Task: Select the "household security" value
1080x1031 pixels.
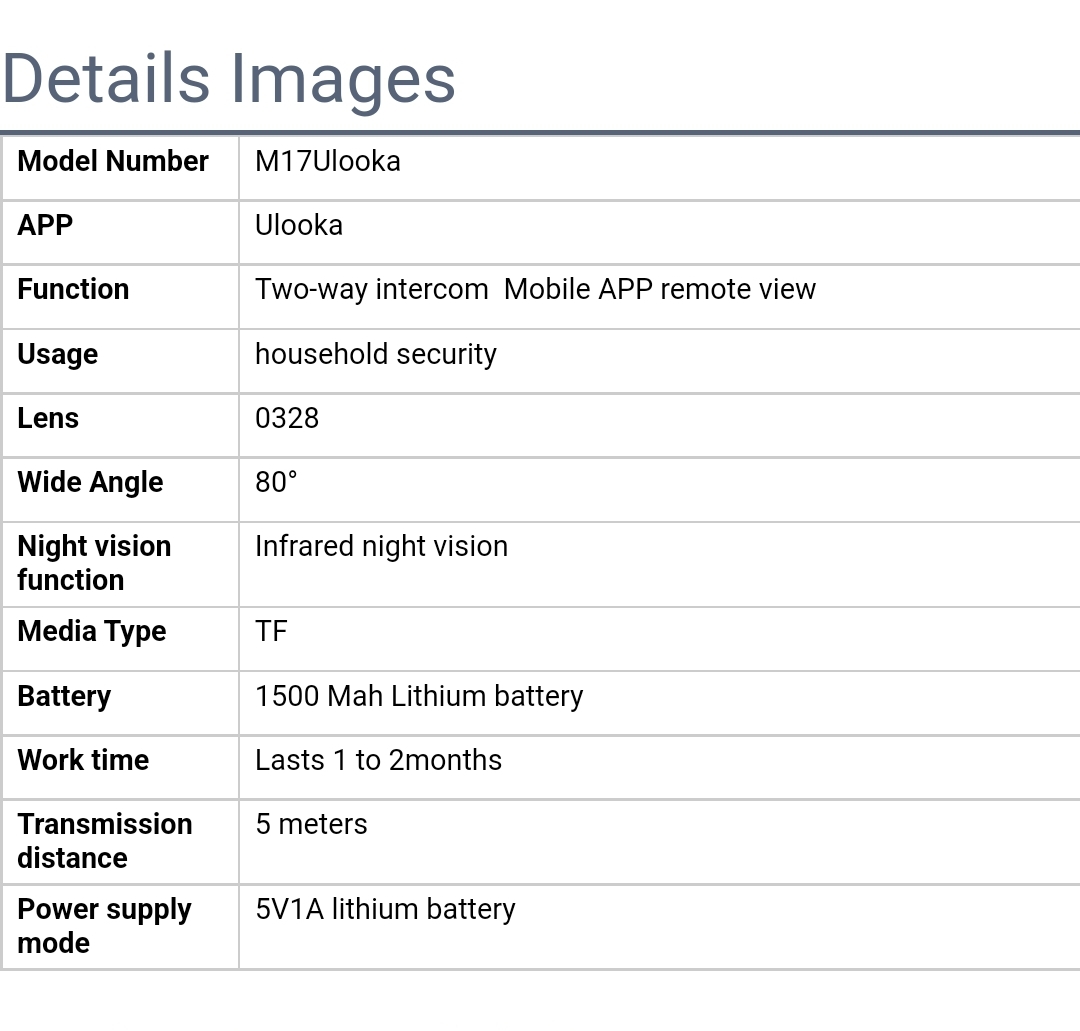Action: [x=376, y=354]
